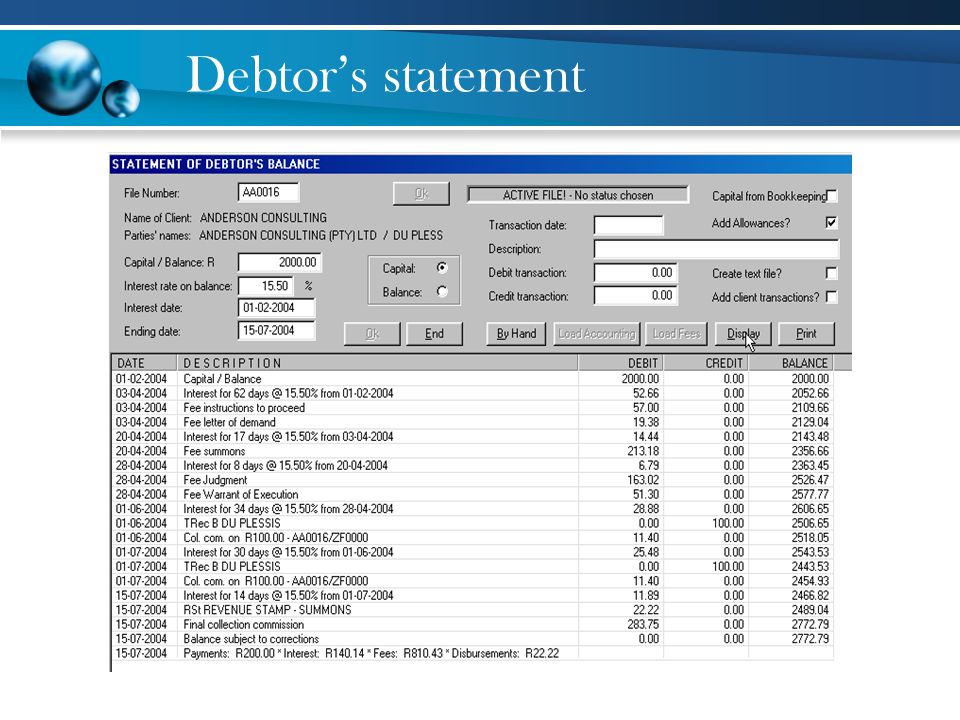
Task: Tick Add client transactions checkbox
Action: 831,297
